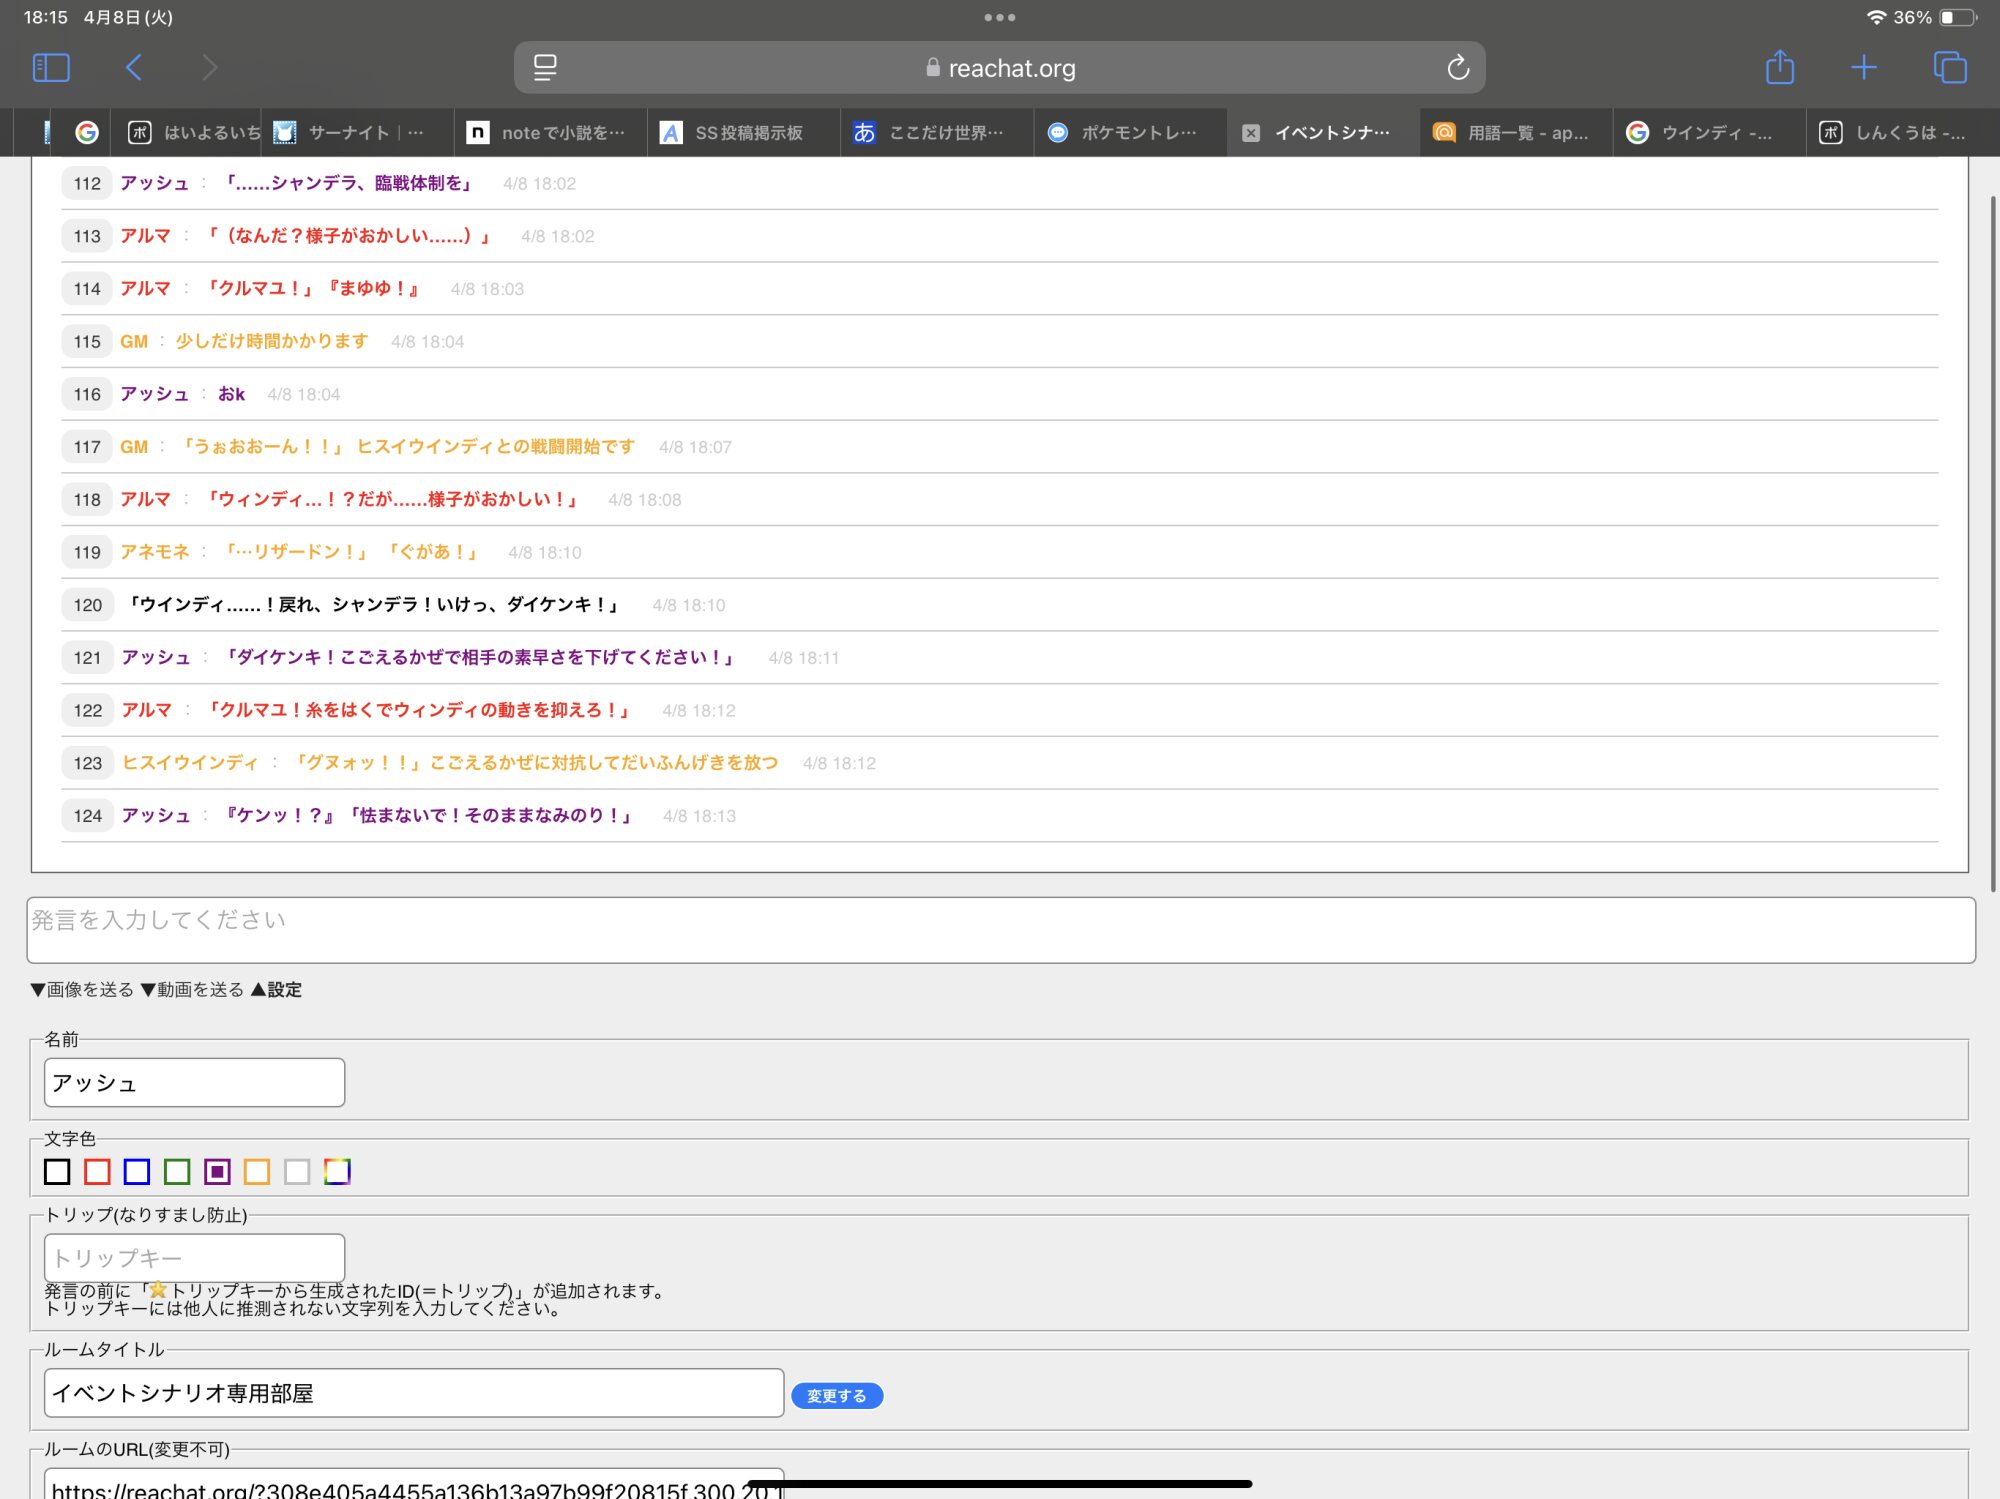Select the green text color box
2000x1499 pixels.
click(x=177, y=1171)
